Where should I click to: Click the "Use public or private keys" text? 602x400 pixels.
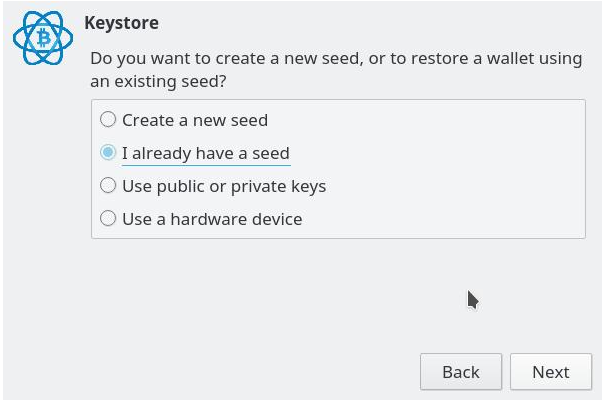(x=224, y=186)
